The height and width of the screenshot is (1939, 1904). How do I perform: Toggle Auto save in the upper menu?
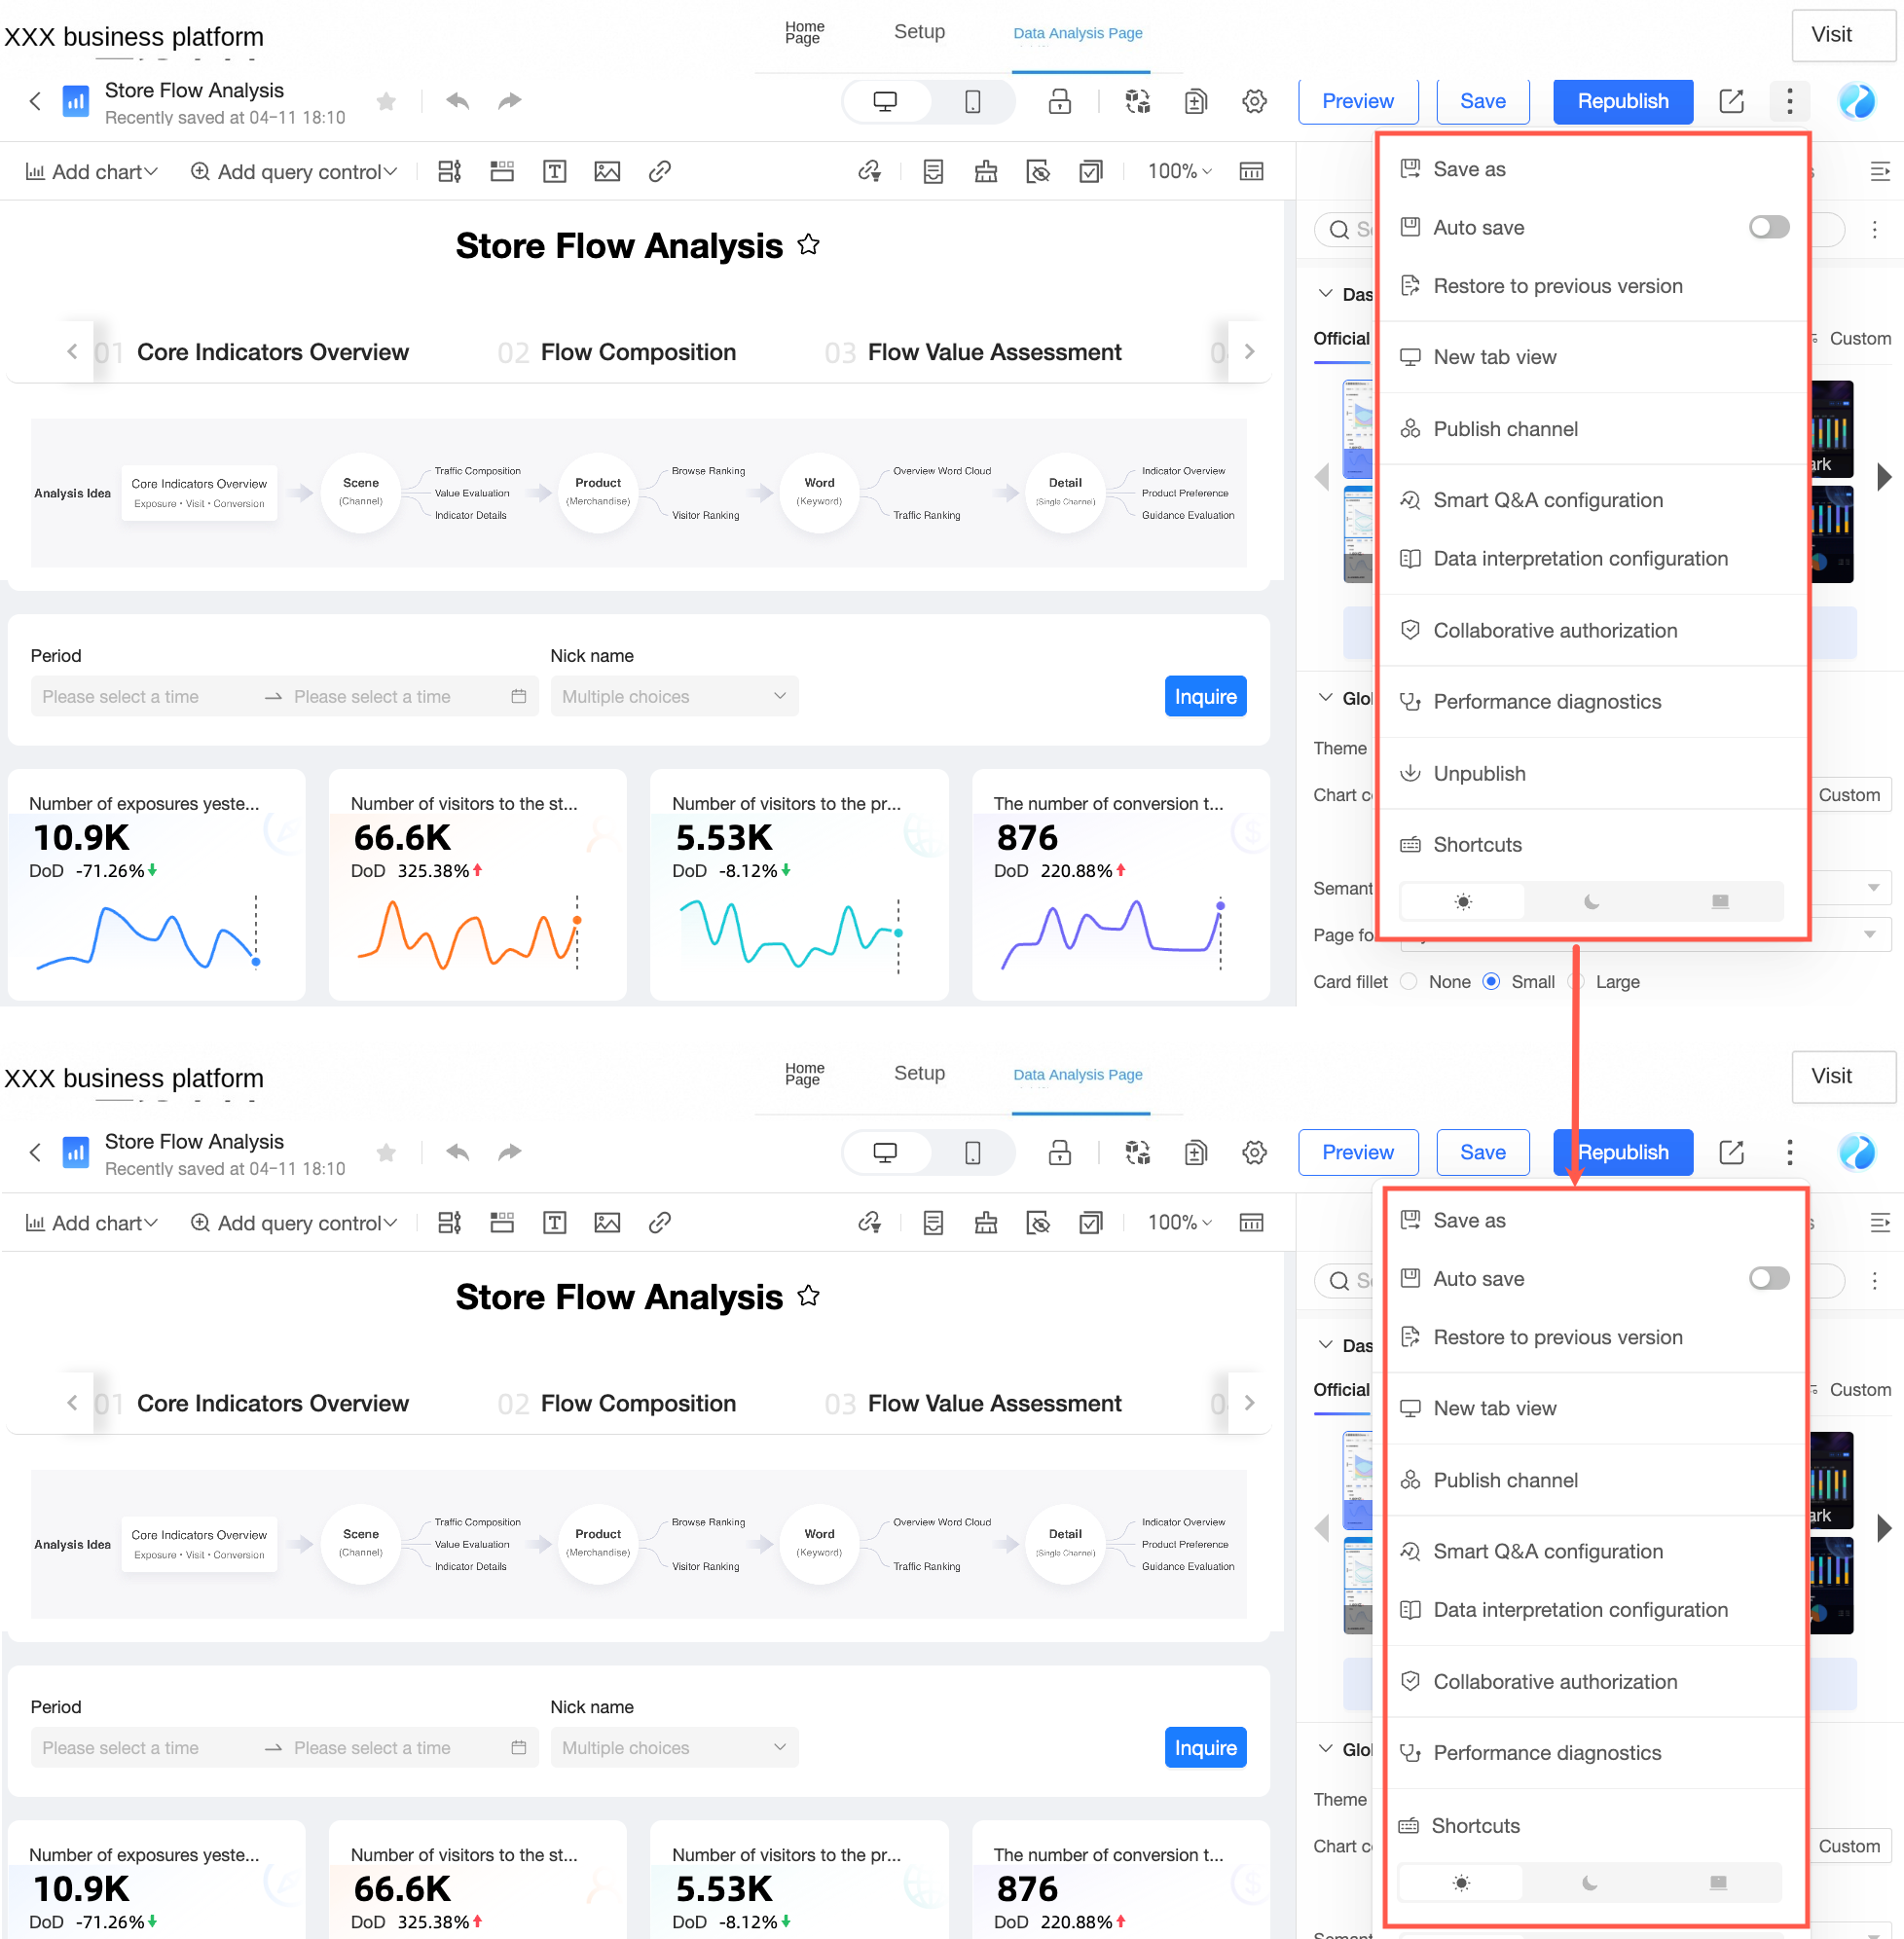(1768, 227)
